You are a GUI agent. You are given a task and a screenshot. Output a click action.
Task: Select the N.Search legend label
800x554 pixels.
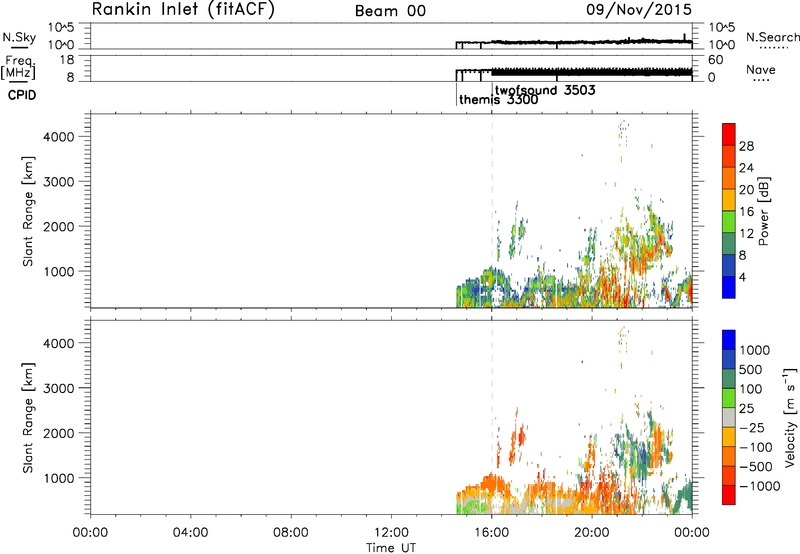click(x=773, y=37)
